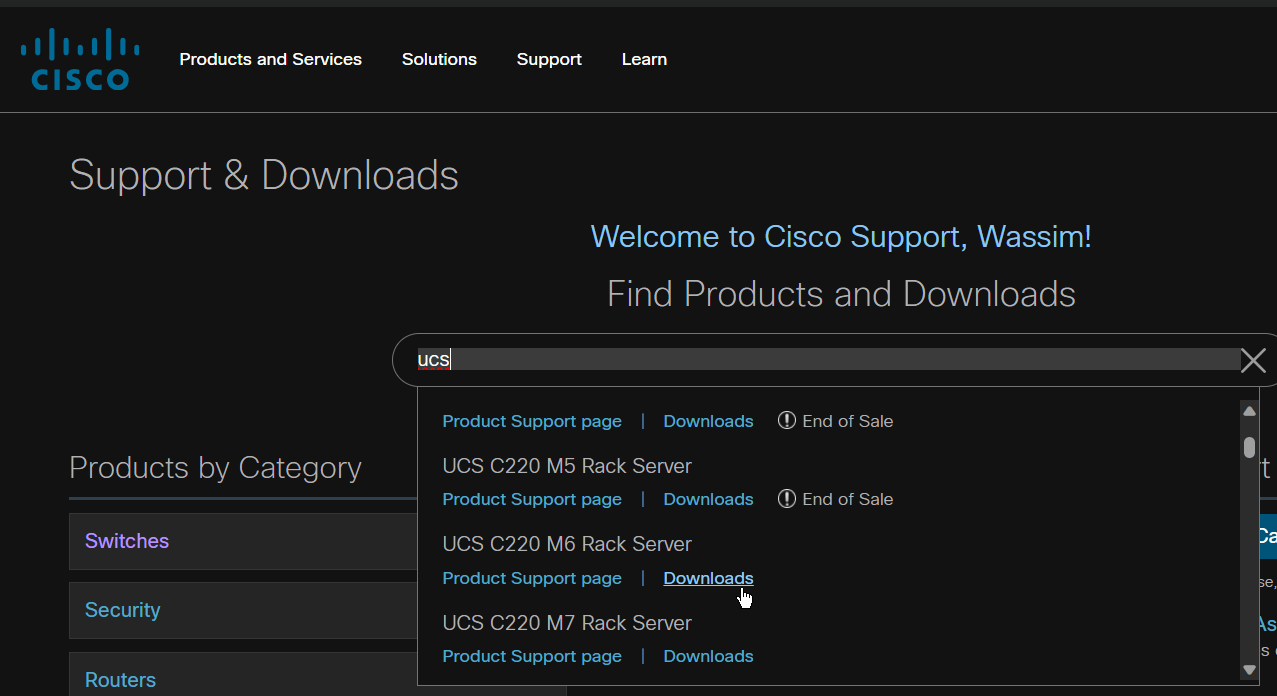The width and height of the screenshot is (1277, 696).
Task: Click into the search box containing ucs
Action: 828,360
